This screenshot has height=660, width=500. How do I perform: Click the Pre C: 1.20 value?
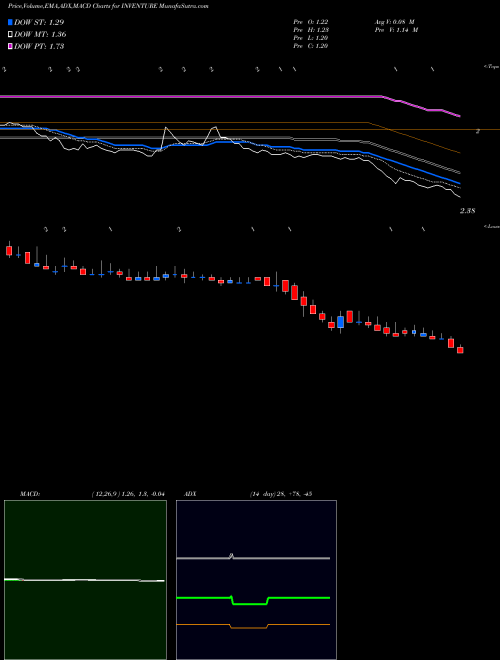[311, 46]
